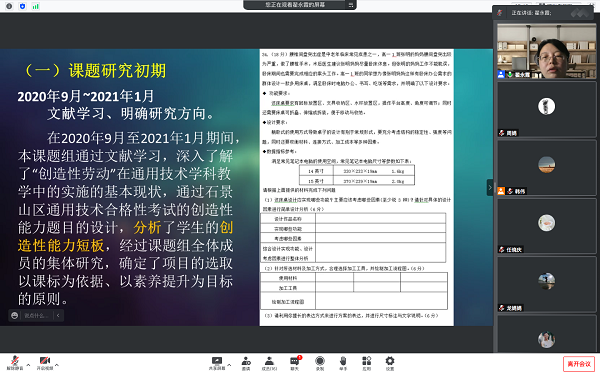The width and height of the screenshot is (600, 375).
Task: Click the red leave meeting button
Action: [579, 364]
